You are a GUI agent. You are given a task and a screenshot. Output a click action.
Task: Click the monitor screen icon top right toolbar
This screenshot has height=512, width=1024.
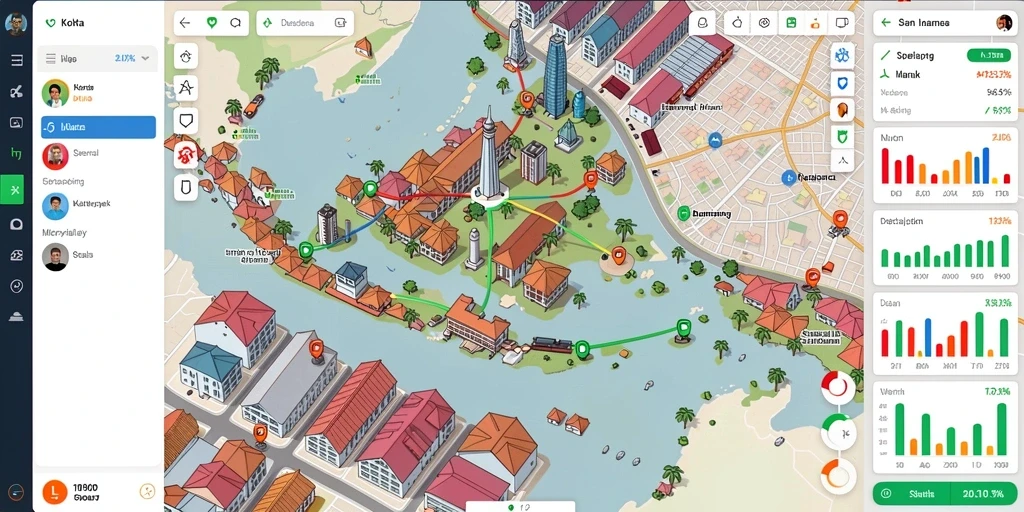coord(842,23)
